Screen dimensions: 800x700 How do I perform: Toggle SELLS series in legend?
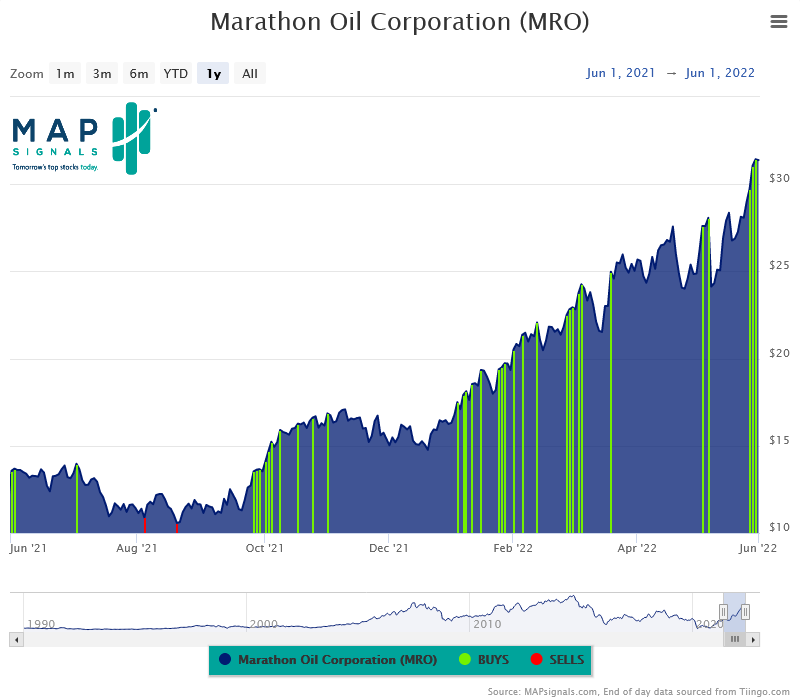tap(557, 660)
